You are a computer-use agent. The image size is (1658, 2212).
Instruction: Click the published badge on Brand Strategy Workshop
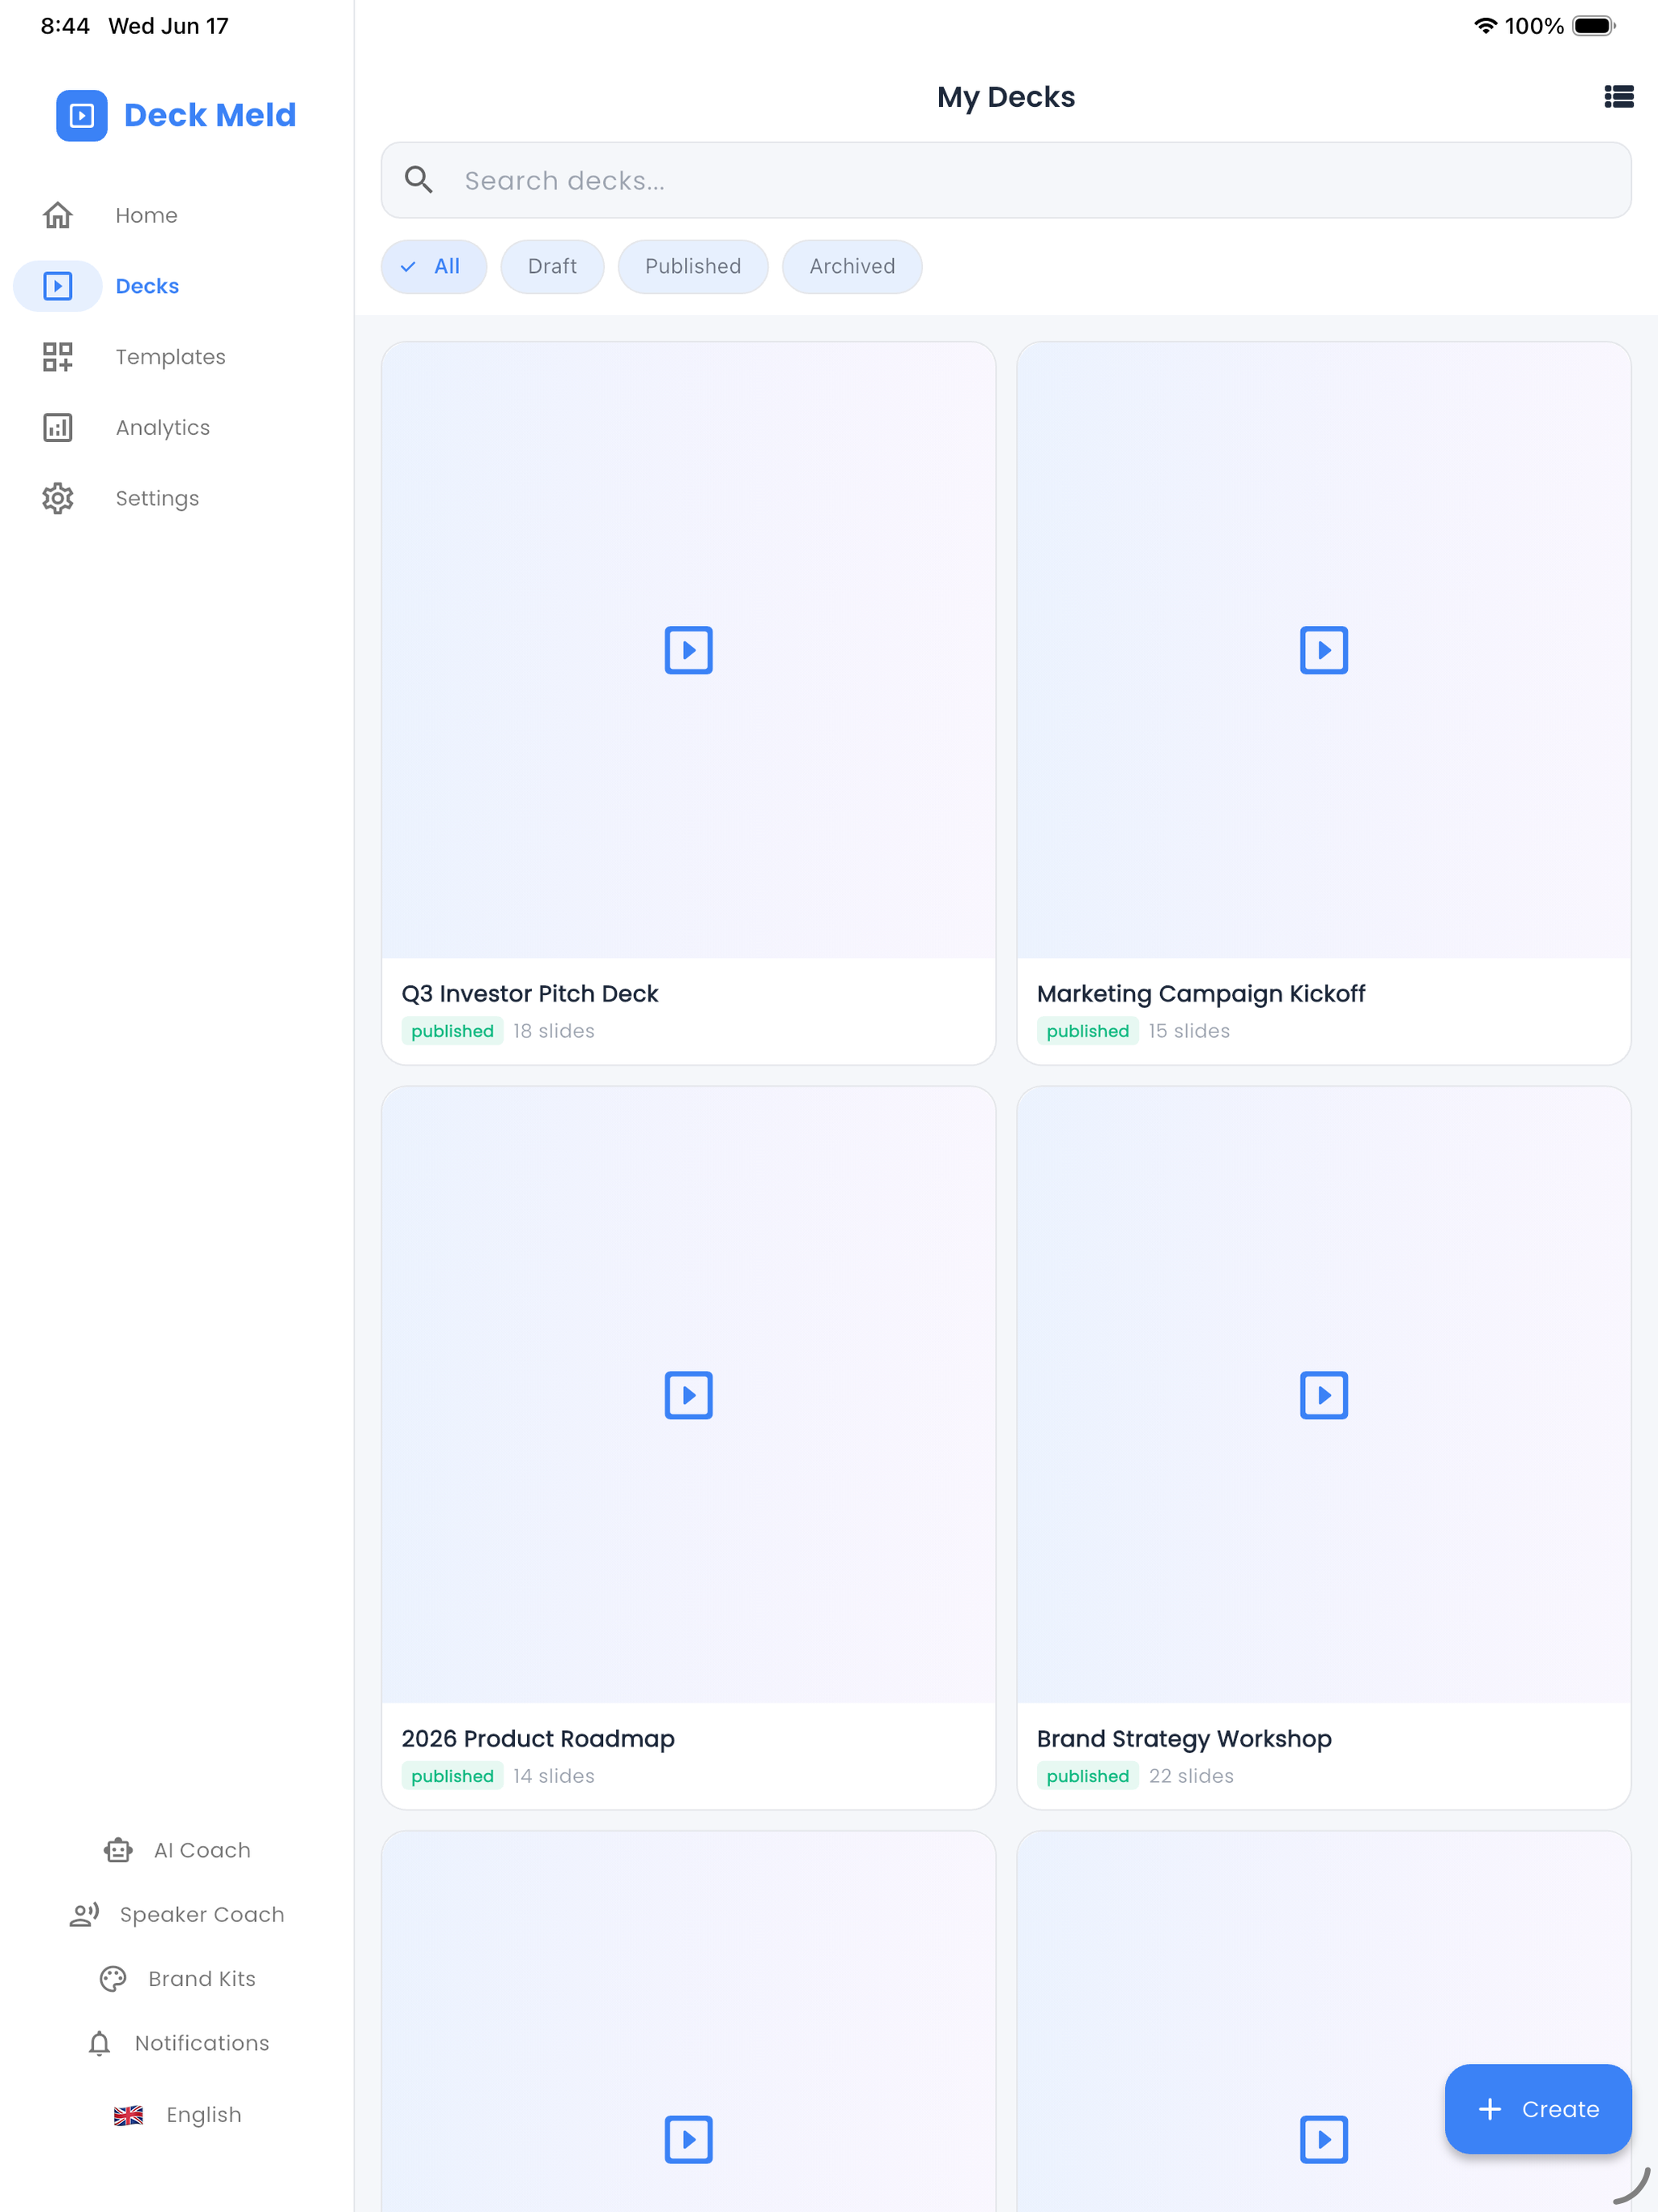[1088, 1776]
